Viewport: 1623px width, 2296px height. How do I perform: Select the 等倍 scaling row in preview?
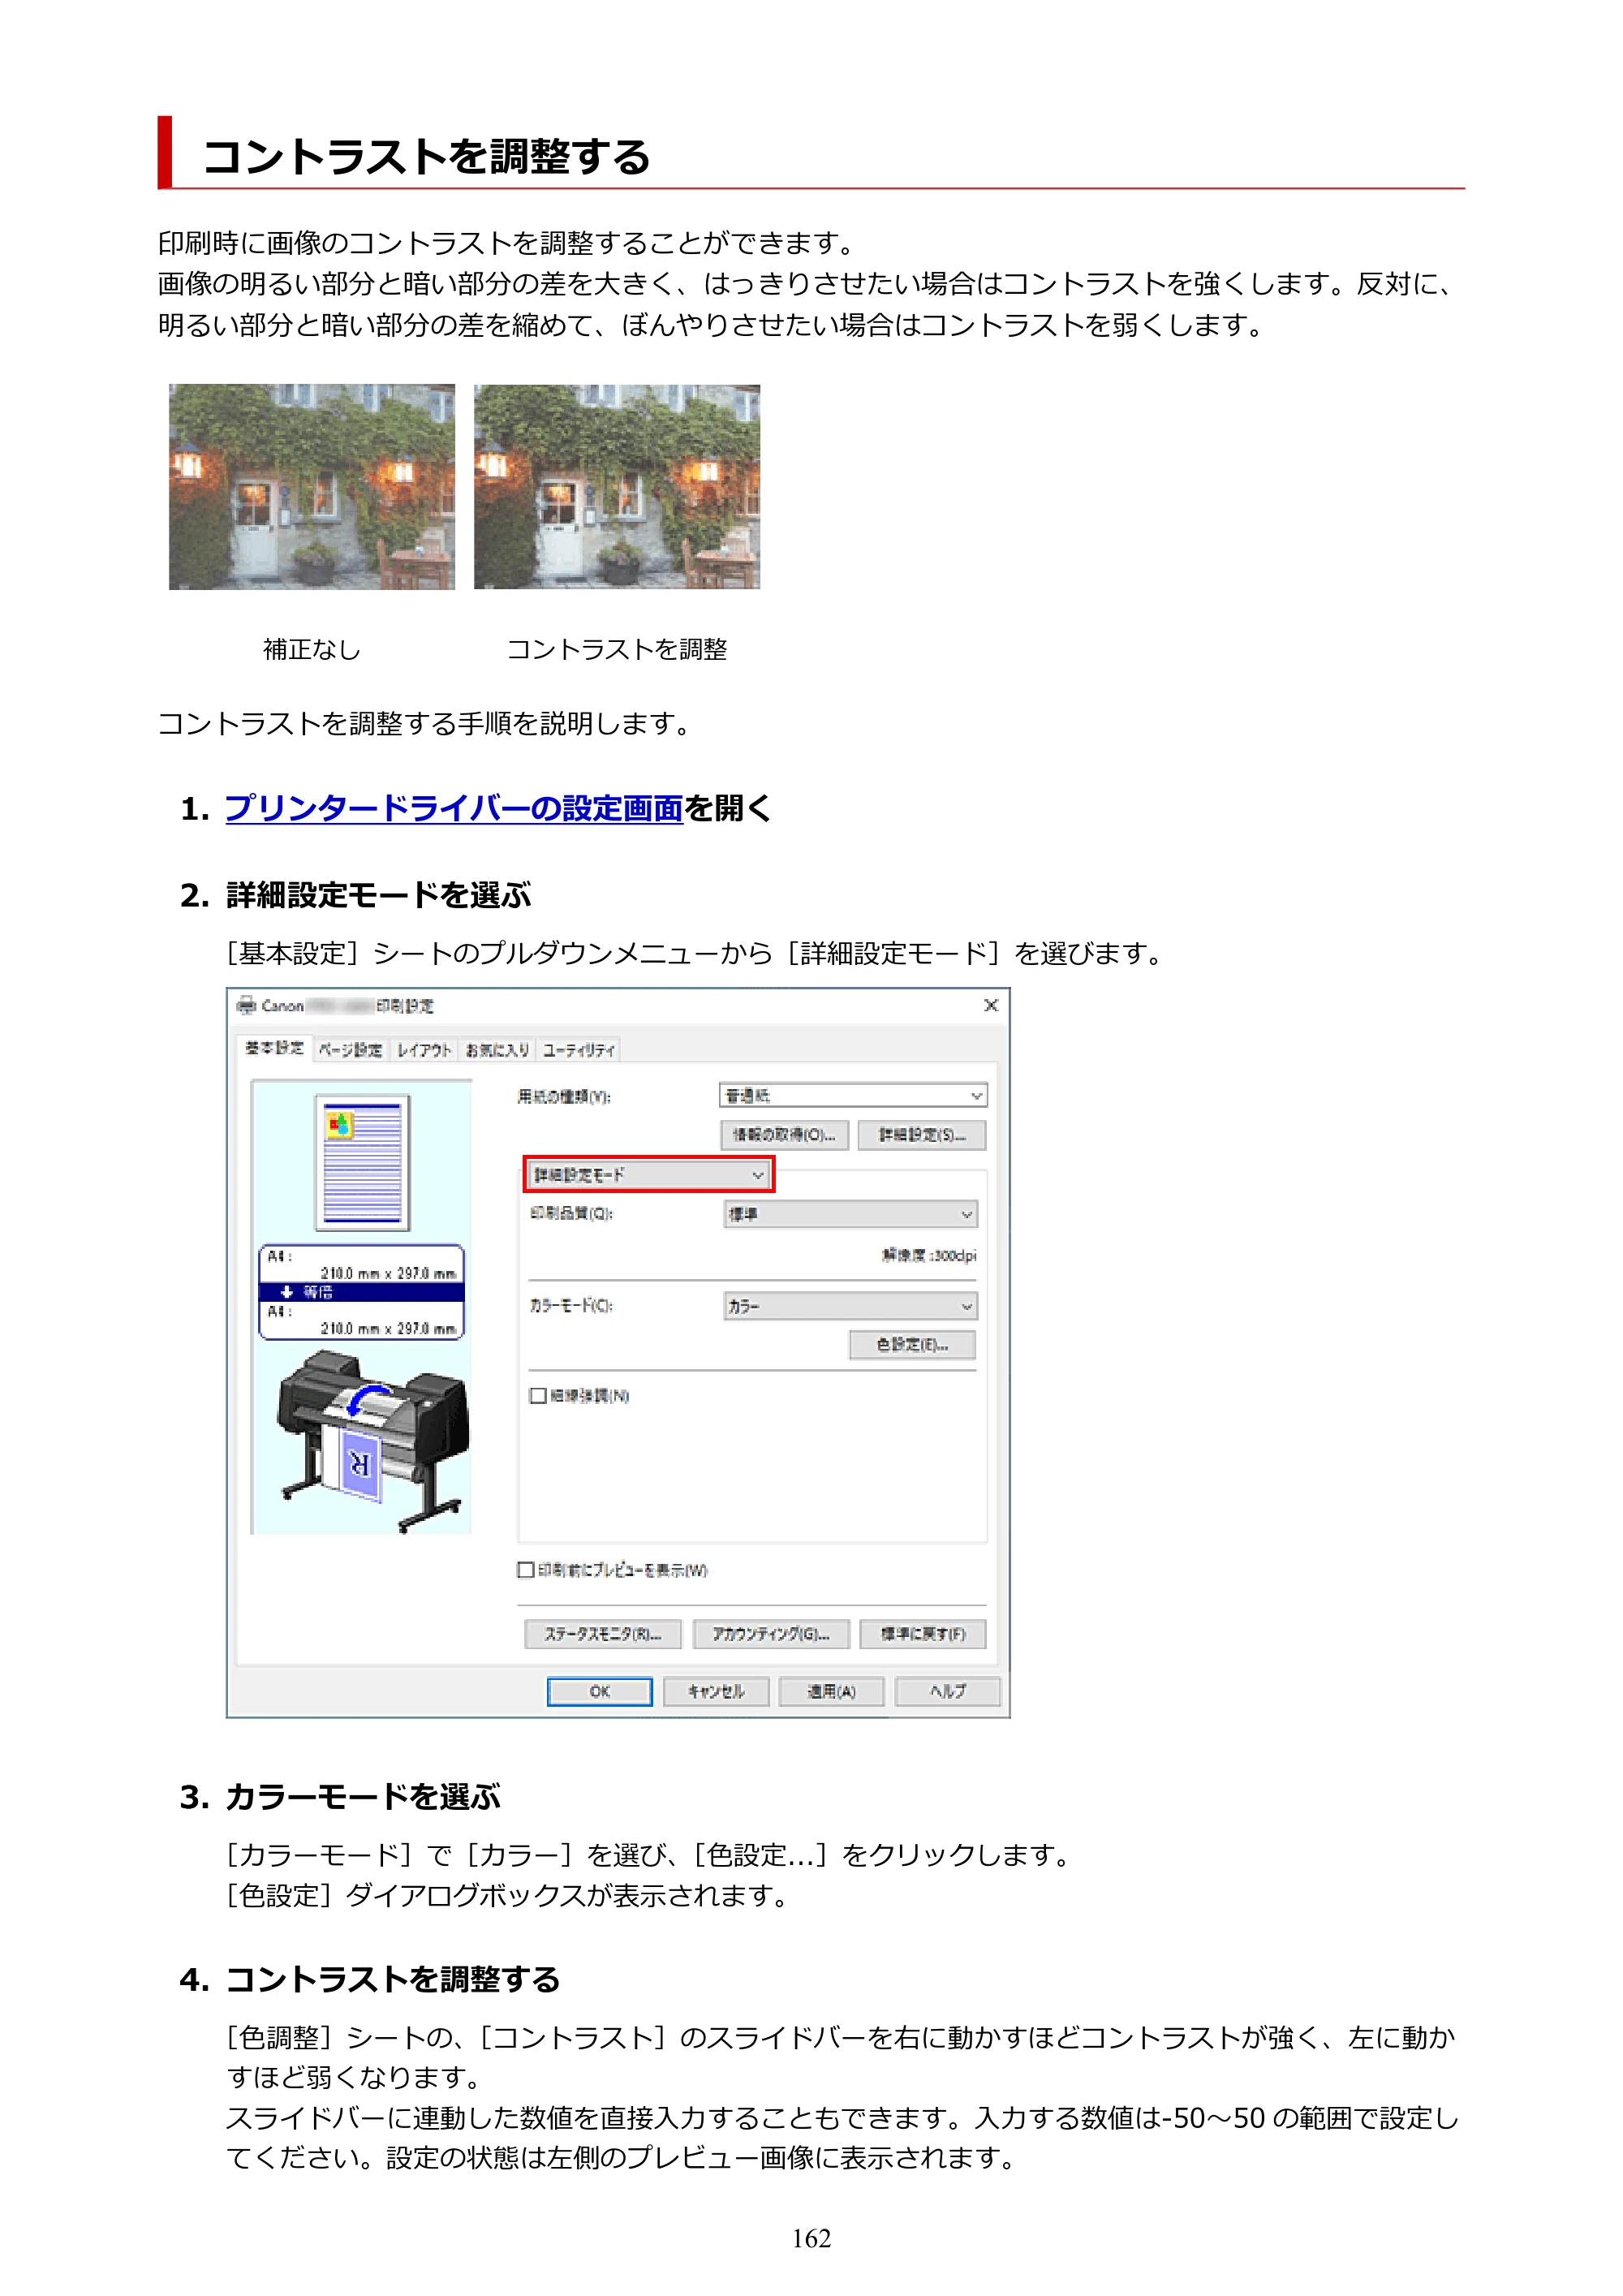(x=362, y=1292)
